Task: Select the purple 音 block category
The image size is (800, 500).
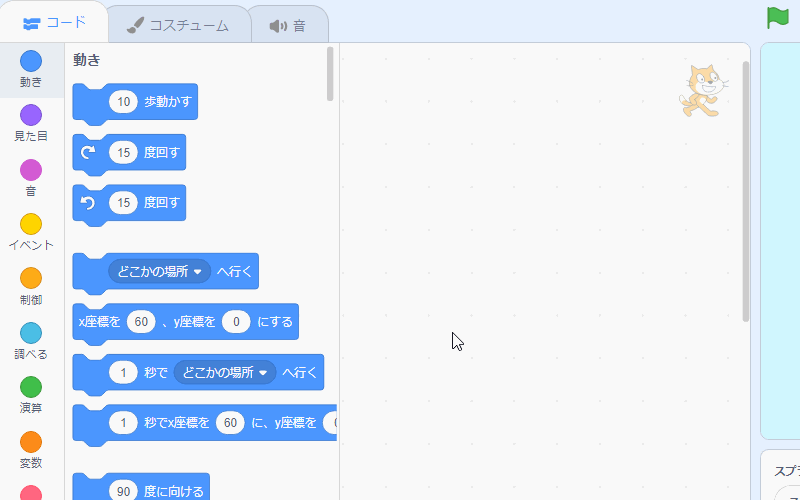Action: (x=31, y=178)
